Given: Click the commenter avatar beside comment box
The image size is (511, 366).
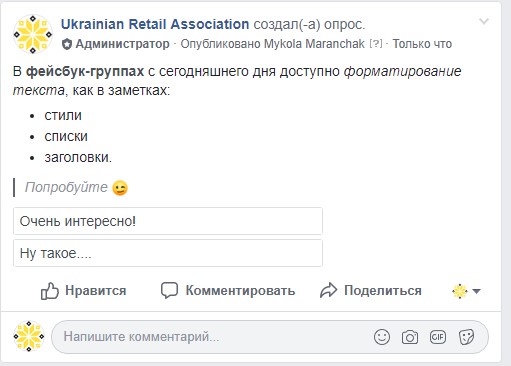Looking at the screenshot, I should point(29,336).
